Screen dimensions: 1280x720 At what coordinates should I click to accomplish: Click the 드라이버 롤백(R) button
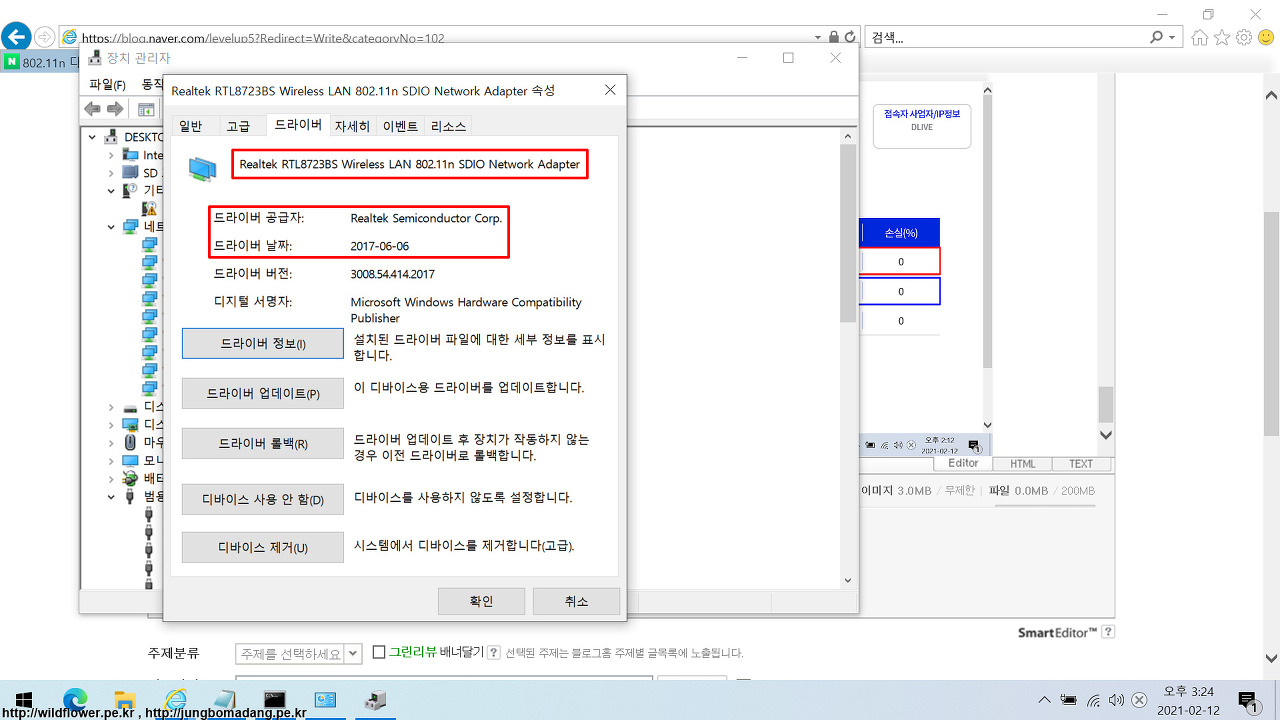point(263,444)
